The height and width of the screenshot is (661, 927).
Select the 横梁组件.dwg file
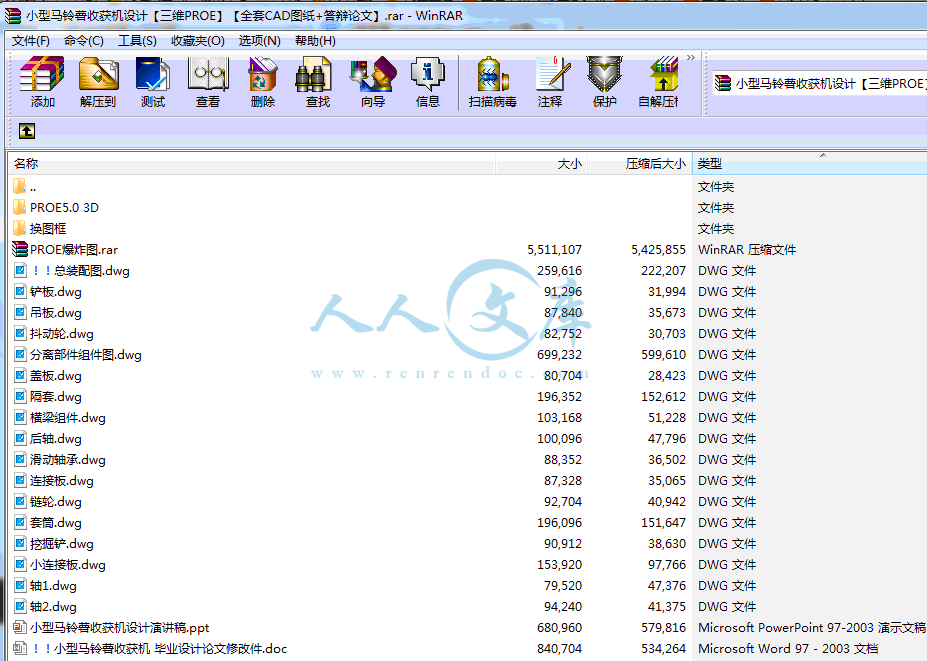tap(59, 417)
